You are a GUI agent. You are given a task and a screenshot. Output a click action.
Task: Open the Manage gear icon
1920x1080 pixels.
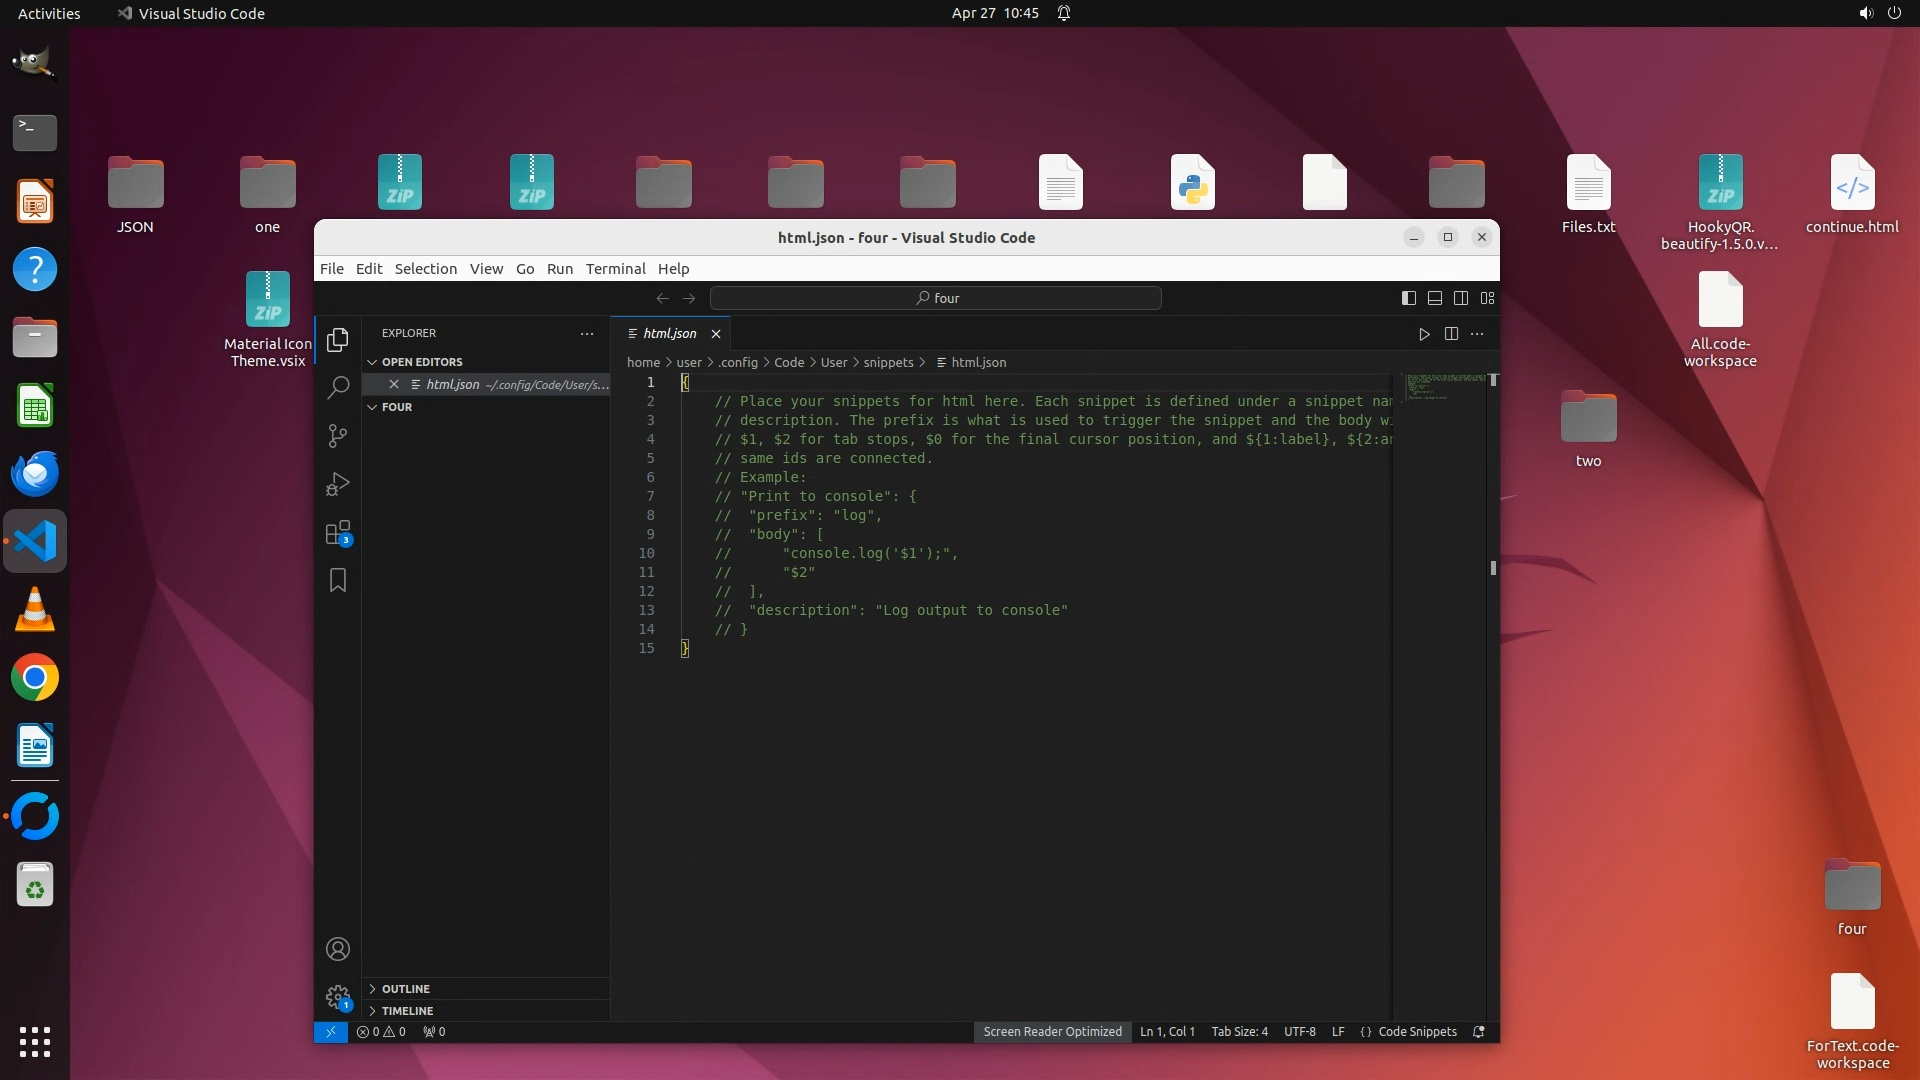pos(338,997)
